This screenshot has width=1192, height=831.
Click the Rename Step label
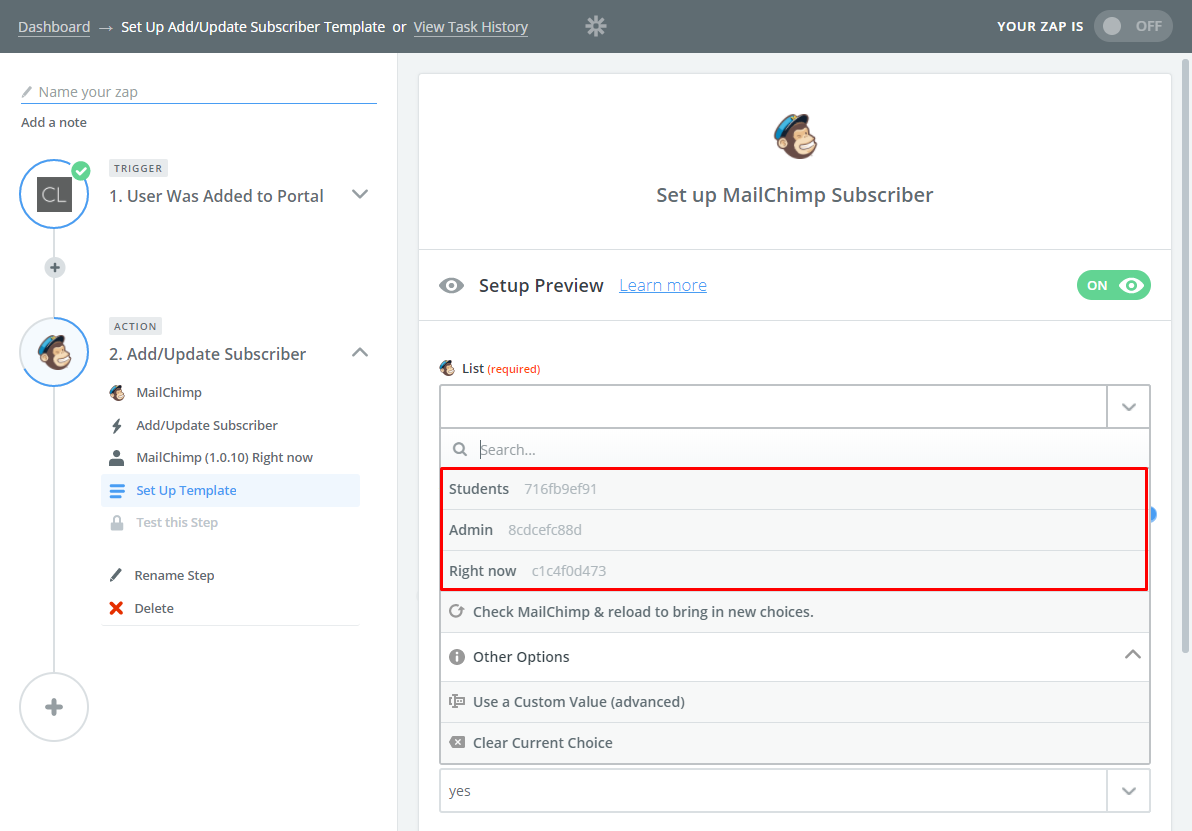(174, 576)
